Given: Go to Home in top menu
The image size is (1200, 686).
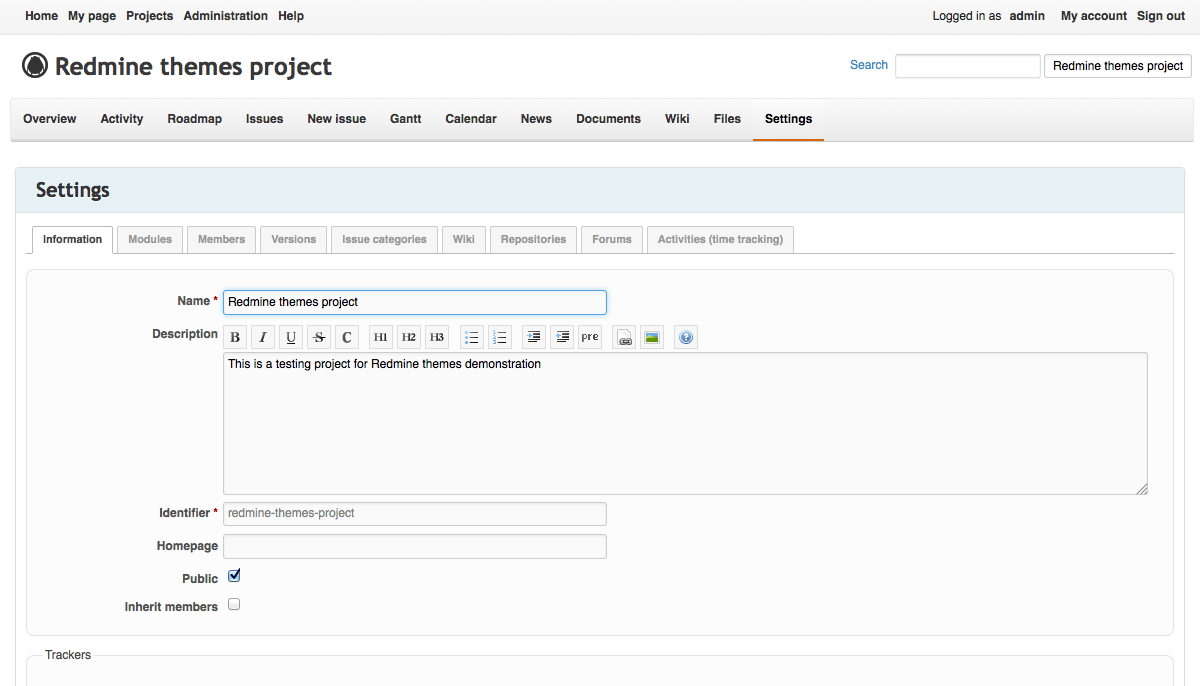Looking at the screenshot, I should pyautogui.click(x=41, y=16).
